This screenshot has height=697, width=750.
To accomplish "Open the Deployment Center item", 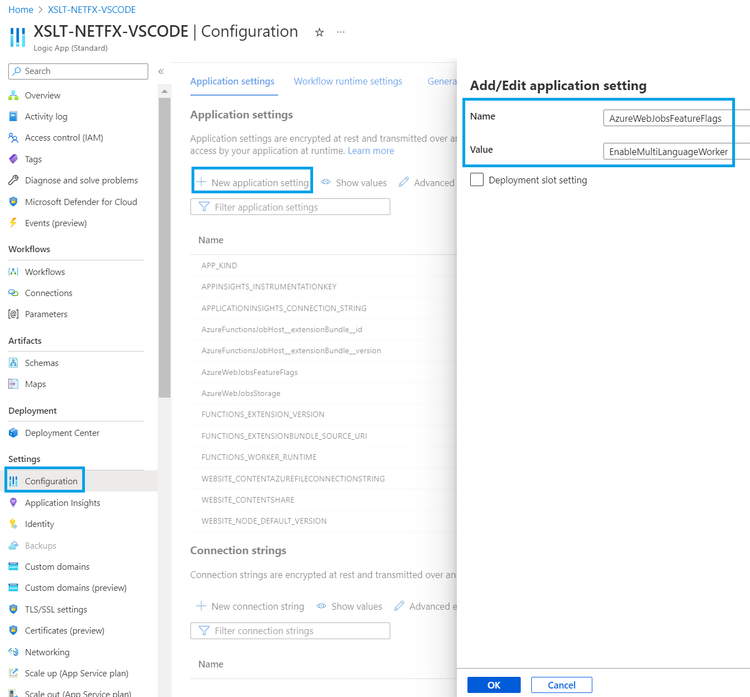I will (62, 433).
